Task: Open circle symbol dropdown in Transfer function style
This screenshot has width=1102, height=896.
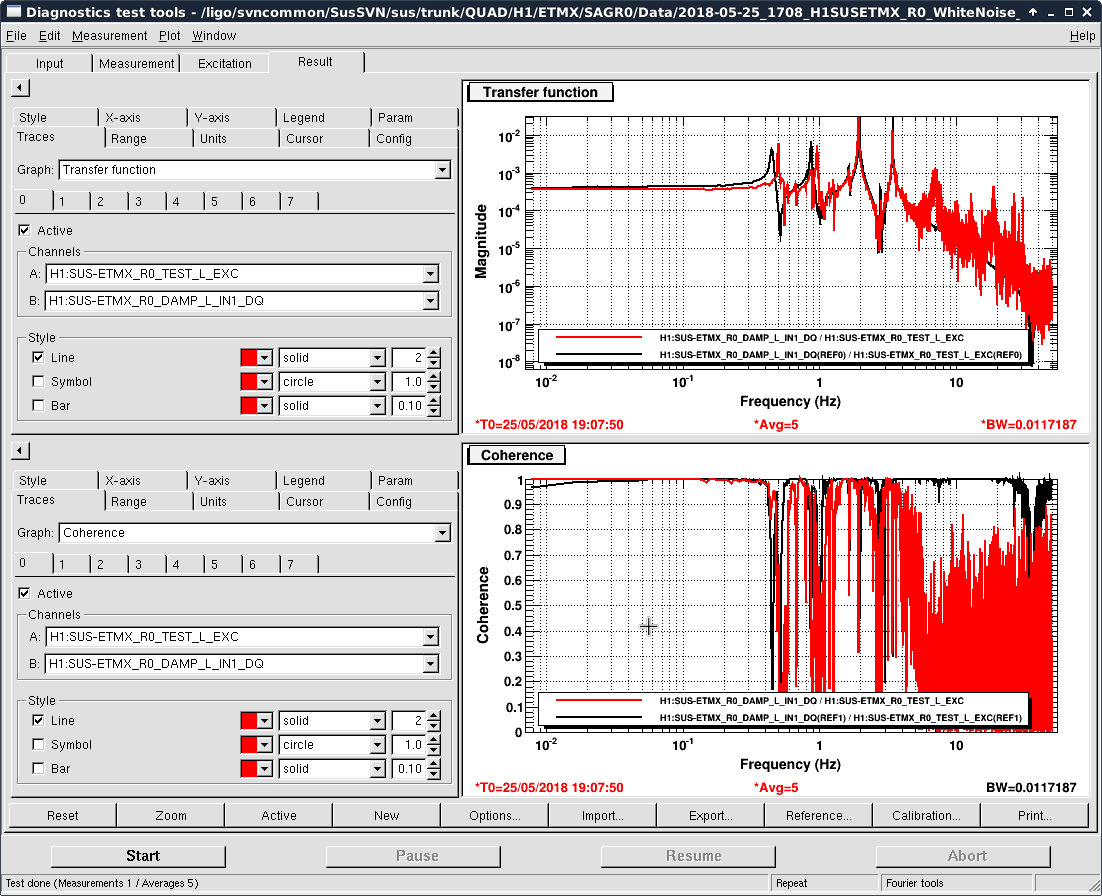Action: tap(377, 382)
